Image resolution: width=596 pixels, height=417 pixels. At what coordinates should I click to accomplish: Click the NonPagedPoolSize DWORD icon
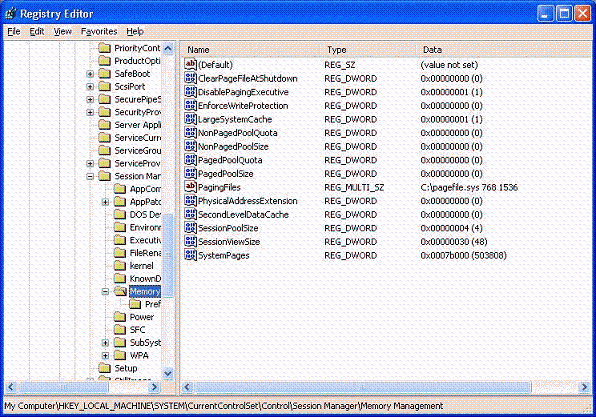tap(190, 146)
